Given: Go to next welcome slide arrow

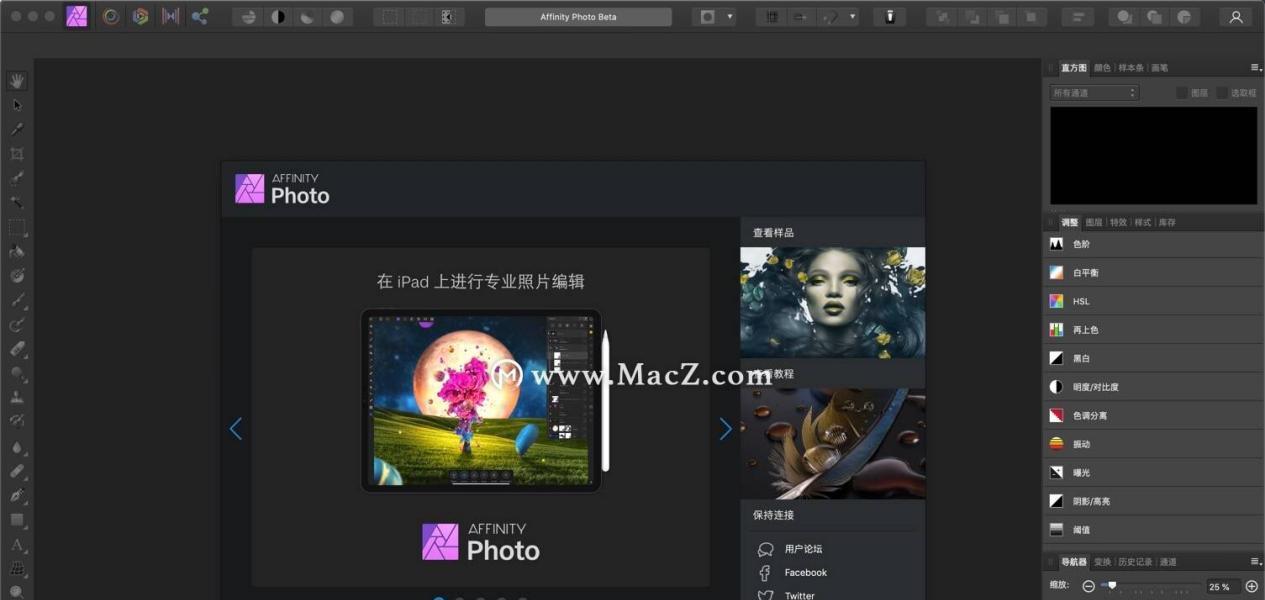Looking at the screenshot, I should 726,429.
